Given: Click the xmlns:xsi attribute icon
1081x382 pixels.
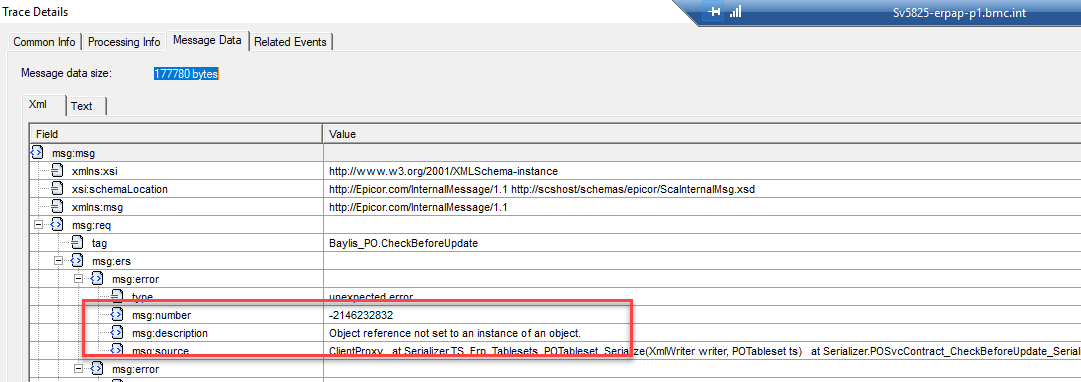Looking at the screenshot, I should [57, 171].
